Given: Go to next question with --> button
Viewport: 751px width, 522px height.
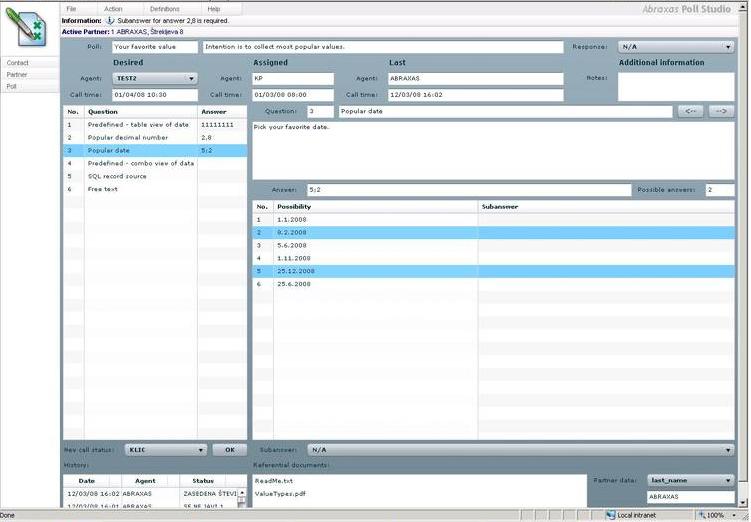Looking at the screenshot, I should pos(721,111).
